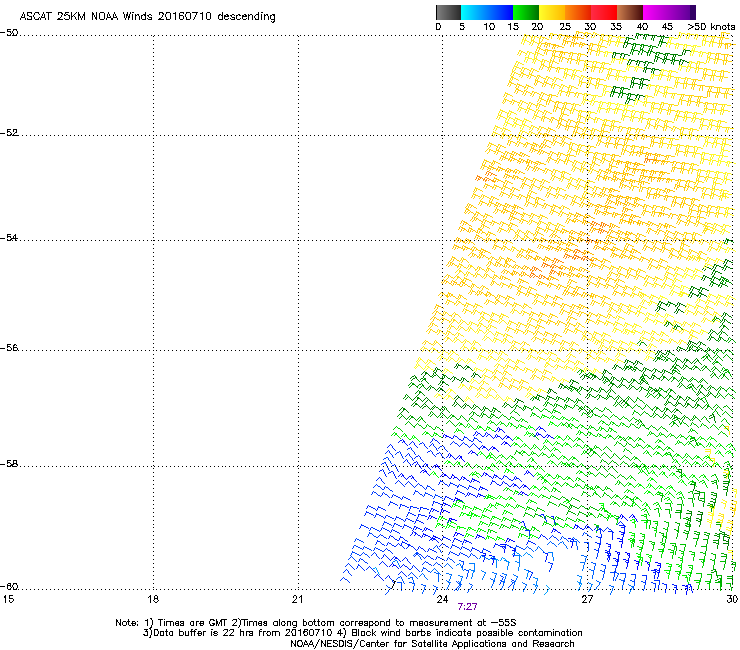The height and width of the screenshot is (650, 740).
Task: Click the legend label '10' knots
Action: click(x=489, y=27)
